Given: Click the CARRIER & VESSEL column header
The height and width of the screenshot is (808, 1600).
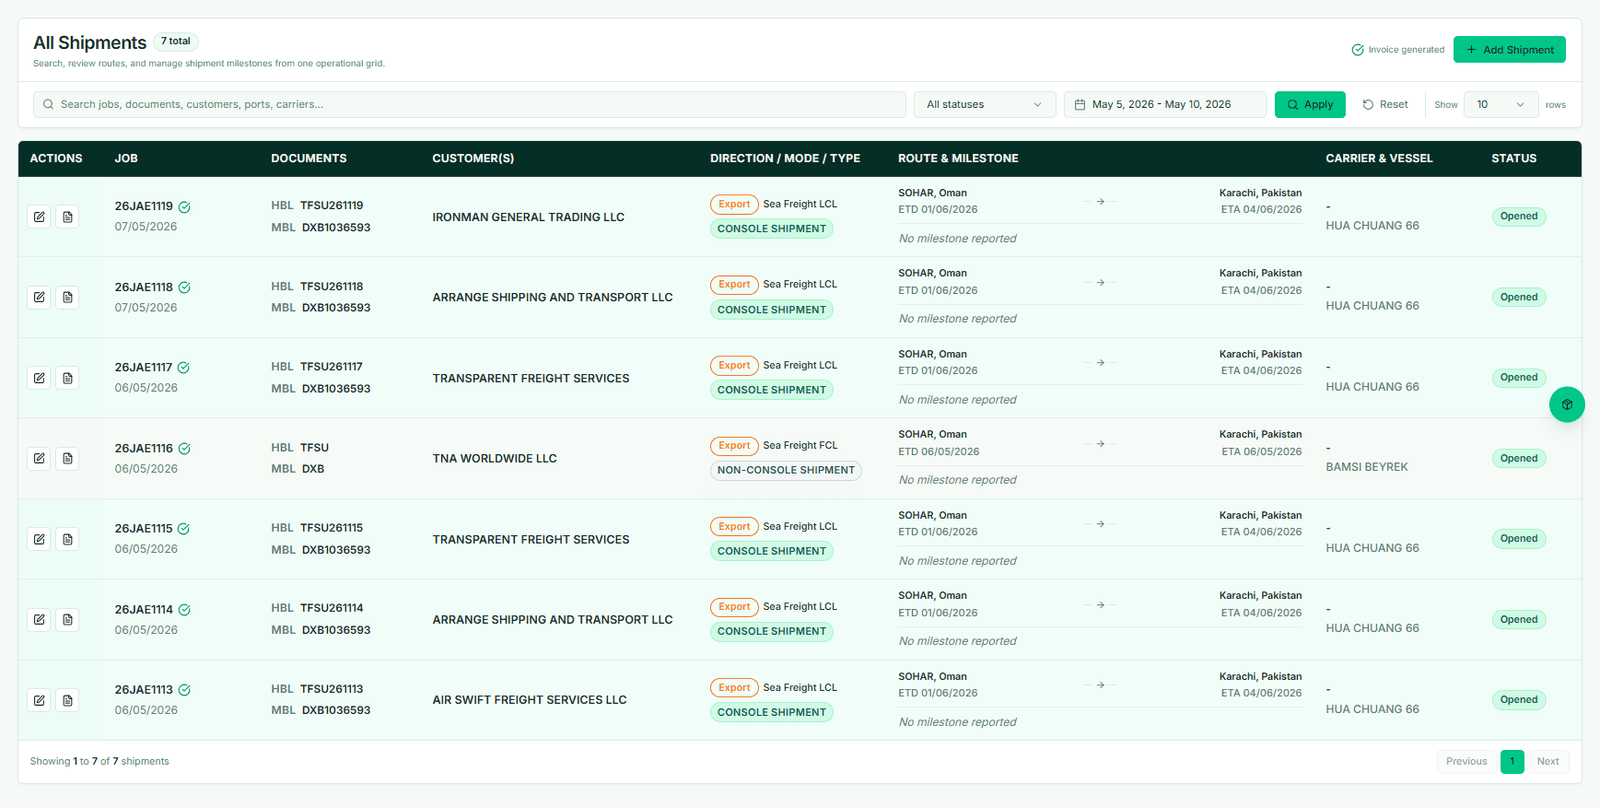Looking at the screenshot, I should 1379,158.
